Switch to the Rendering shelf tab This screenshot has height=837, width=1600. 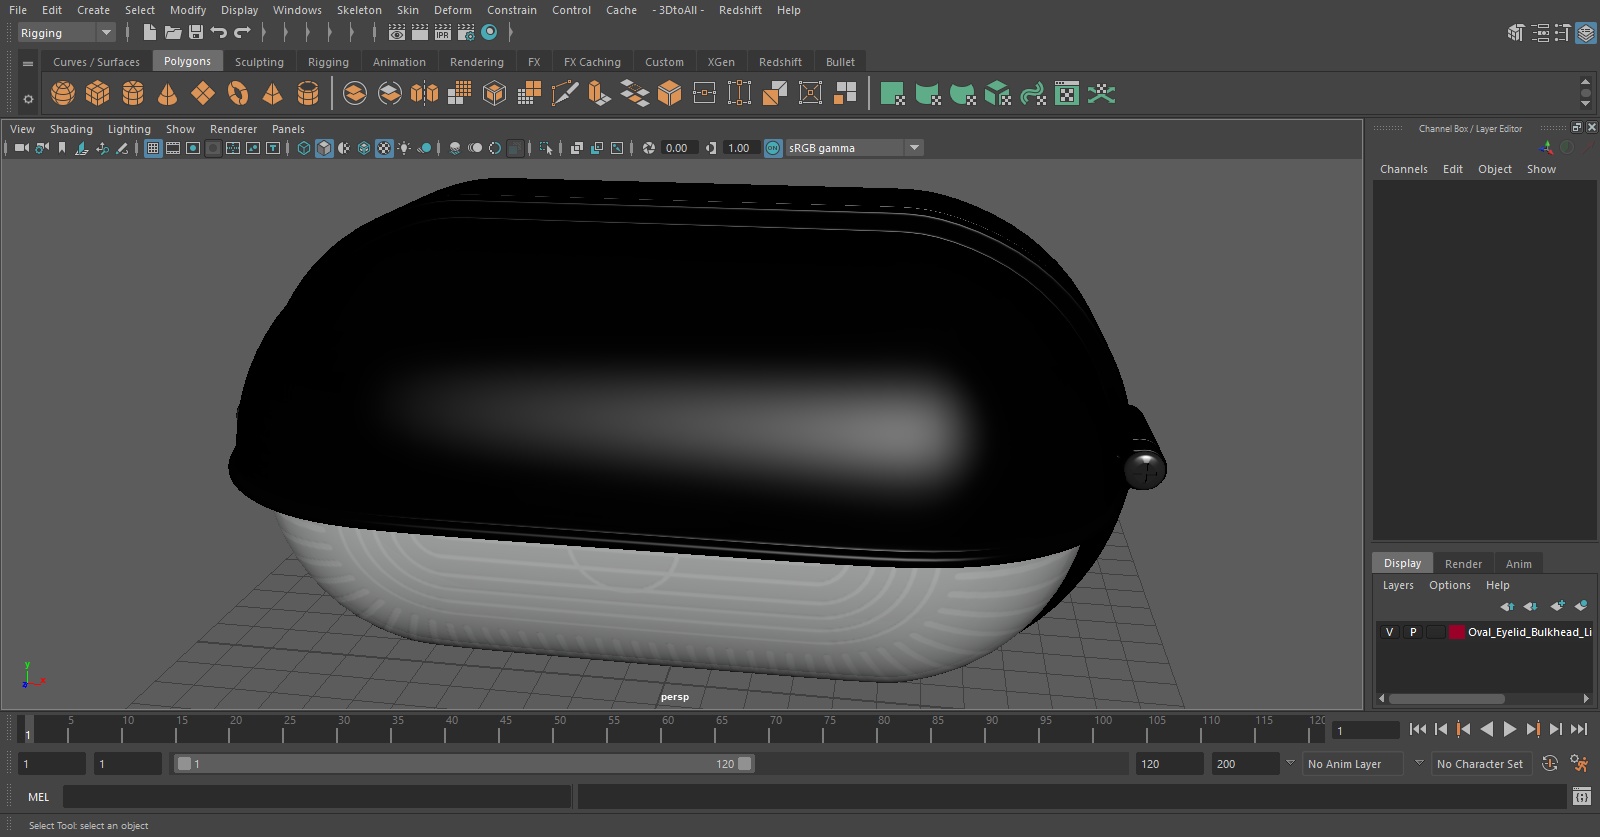[477, 62]
